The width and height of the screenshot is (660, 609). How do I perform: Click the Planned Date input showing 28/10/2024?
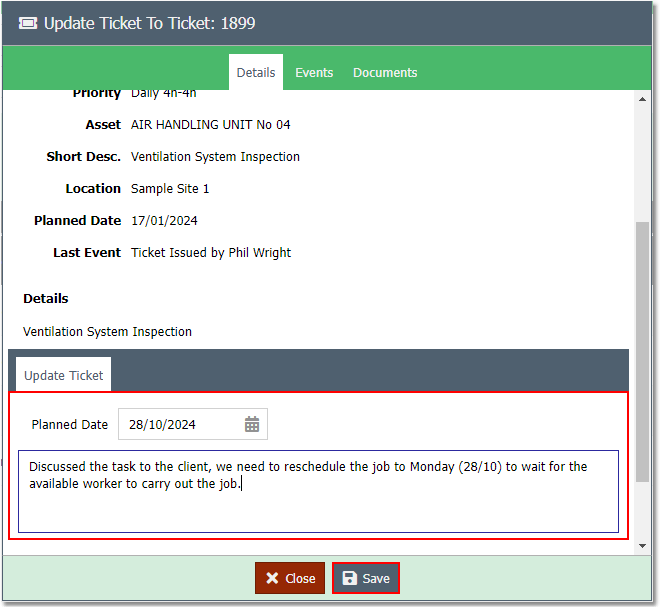click(x=192, y=424)
